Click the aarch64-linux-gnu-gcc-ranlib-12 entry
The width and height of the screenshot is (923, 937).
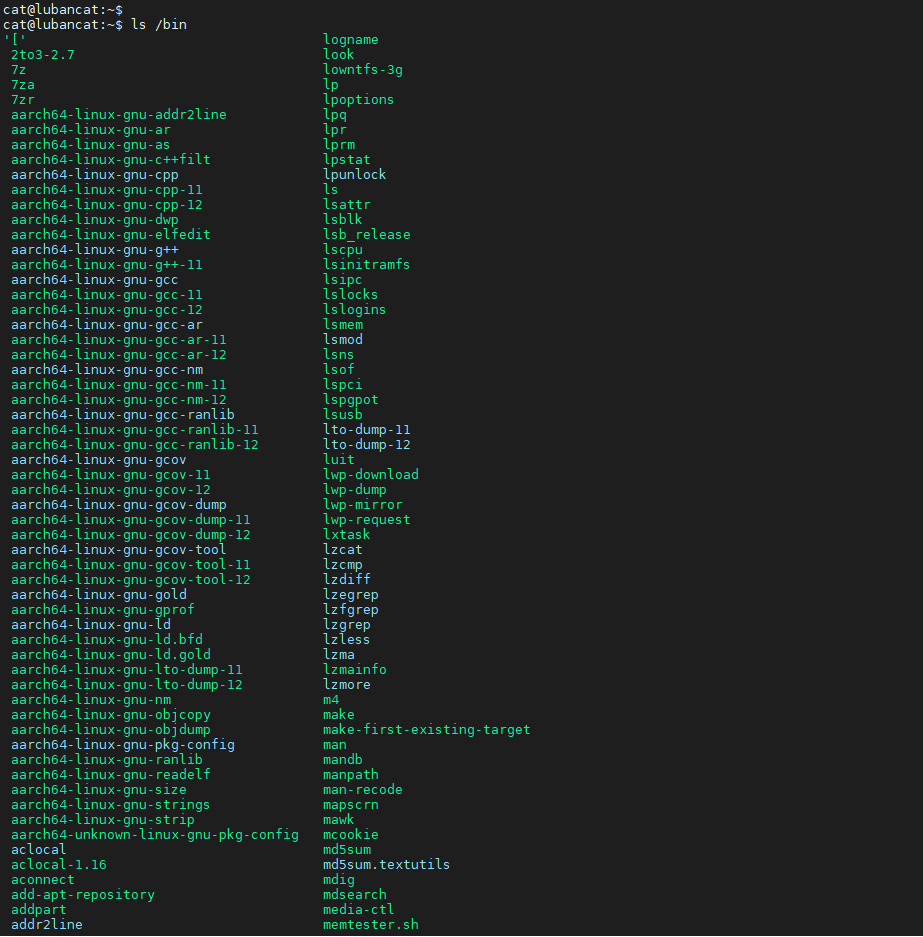tap(134, 445)
